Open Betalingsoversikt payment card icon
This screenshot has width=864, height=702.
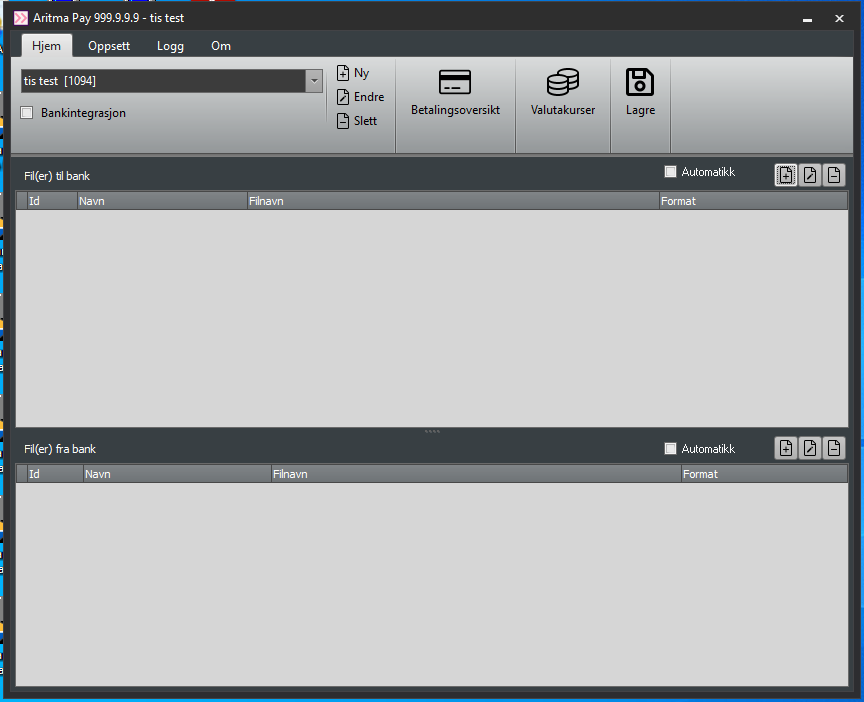pyautogui.click(x=455, y=83)
